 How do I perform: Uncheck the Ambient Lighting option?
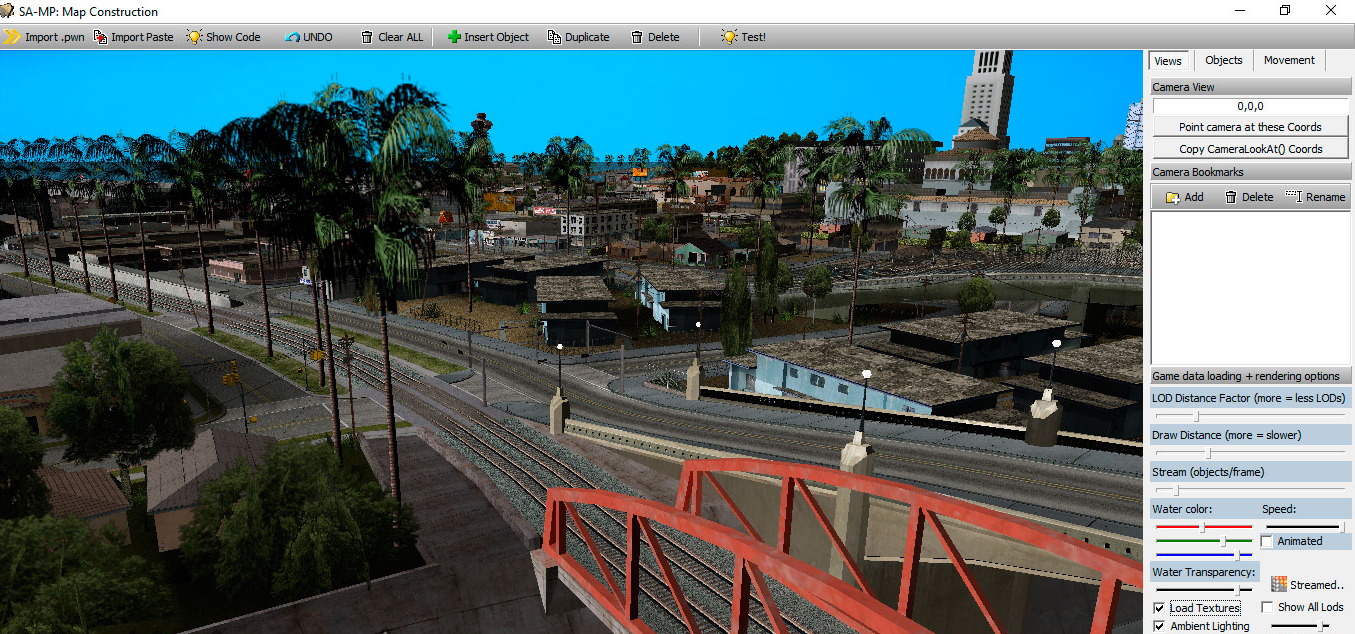coord(1159,625)
